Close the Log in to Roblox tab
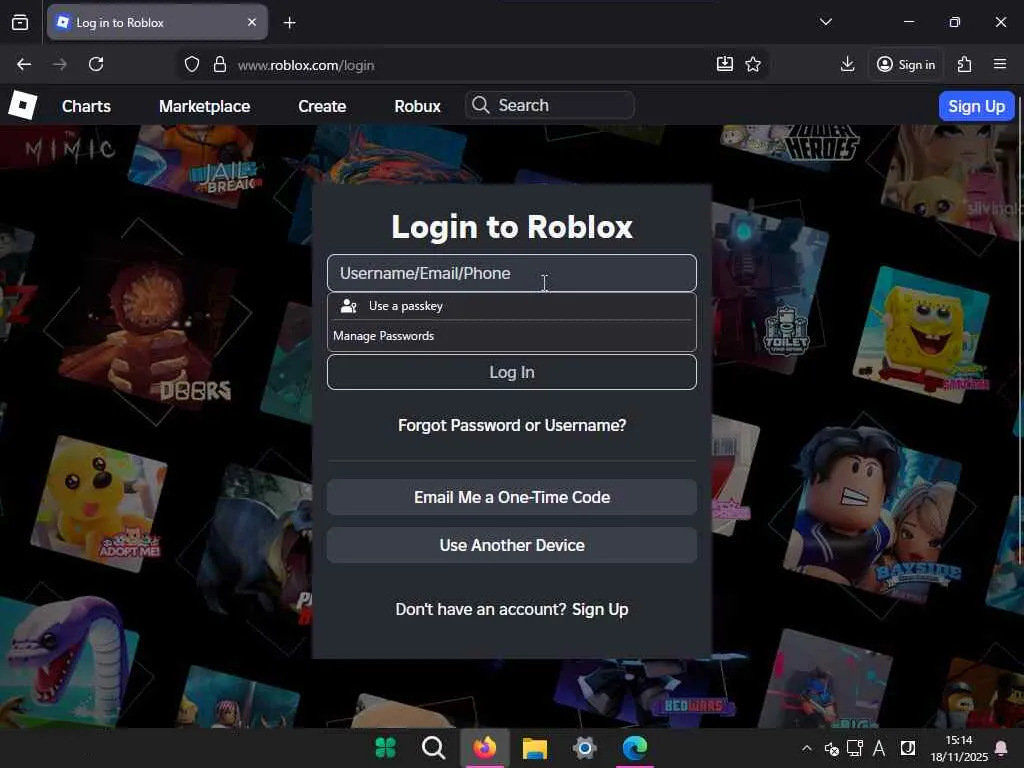The image size is (1024, 768). [x=252, y=22]
